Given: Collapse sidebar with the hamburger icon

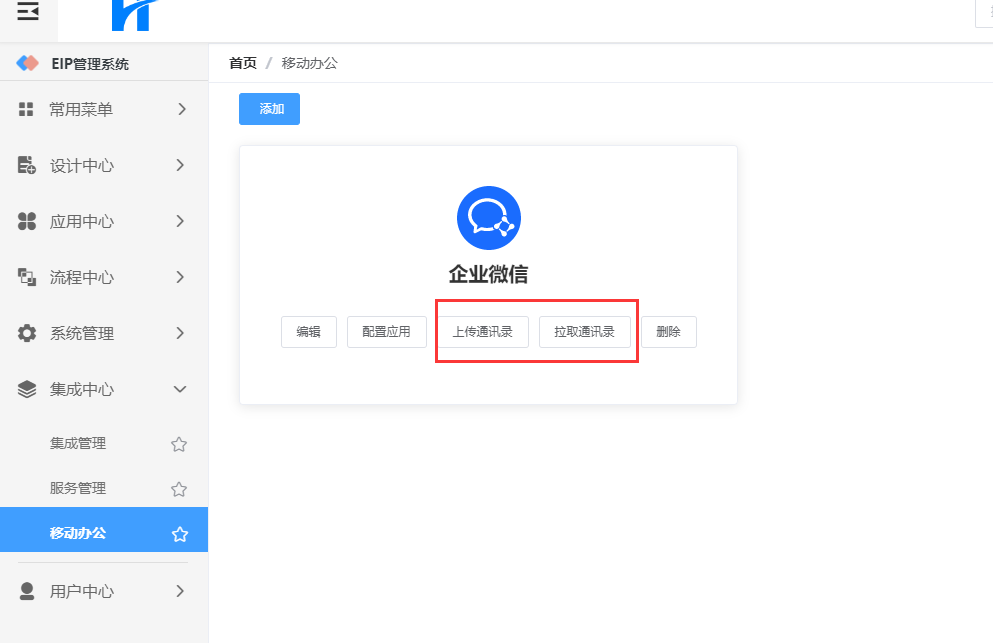Looking at the screenshot, I should pyautogui.click(x=28, y=11).
